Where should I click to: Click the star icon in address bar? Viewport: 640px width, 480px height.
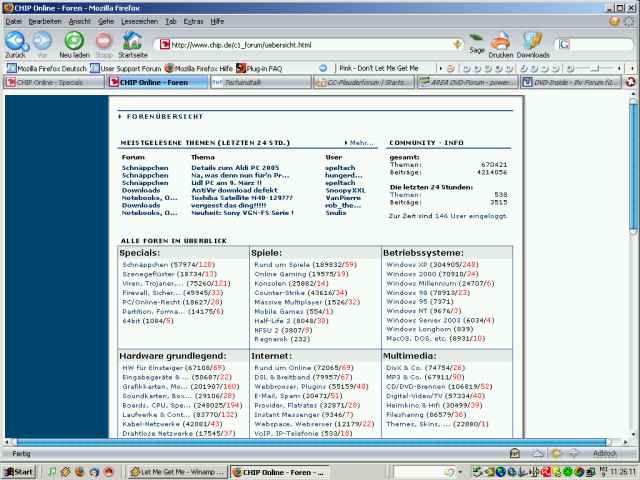[458, 44]
